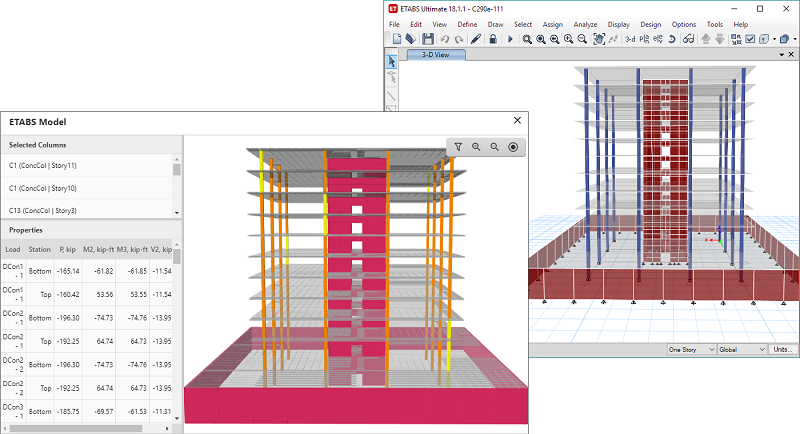Close the ETABS Model dialog

pos(517,120)
